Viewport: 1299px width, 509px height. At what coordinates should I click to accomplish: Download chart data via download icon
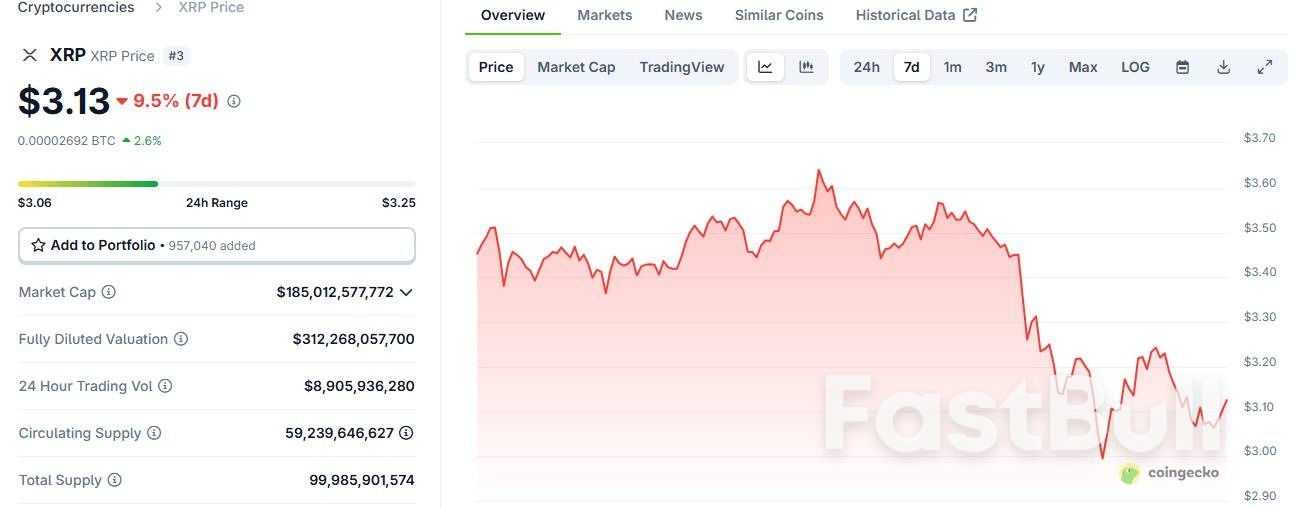[1223, 67]
